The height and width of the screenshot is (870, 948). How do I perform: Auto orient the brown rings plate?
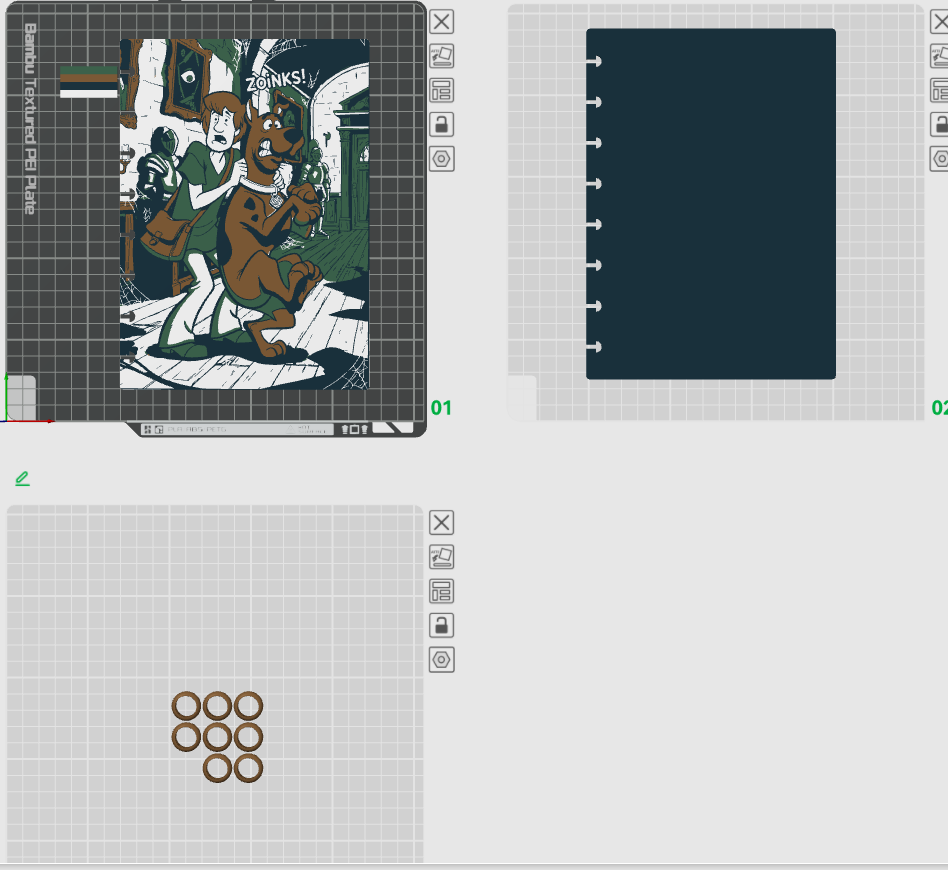click(441, 557)
